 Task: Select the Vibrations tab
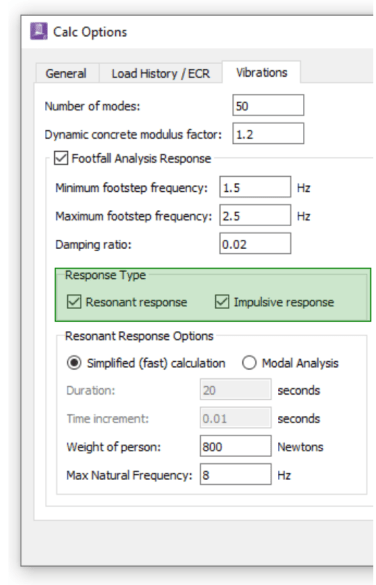tap(261, 72)
